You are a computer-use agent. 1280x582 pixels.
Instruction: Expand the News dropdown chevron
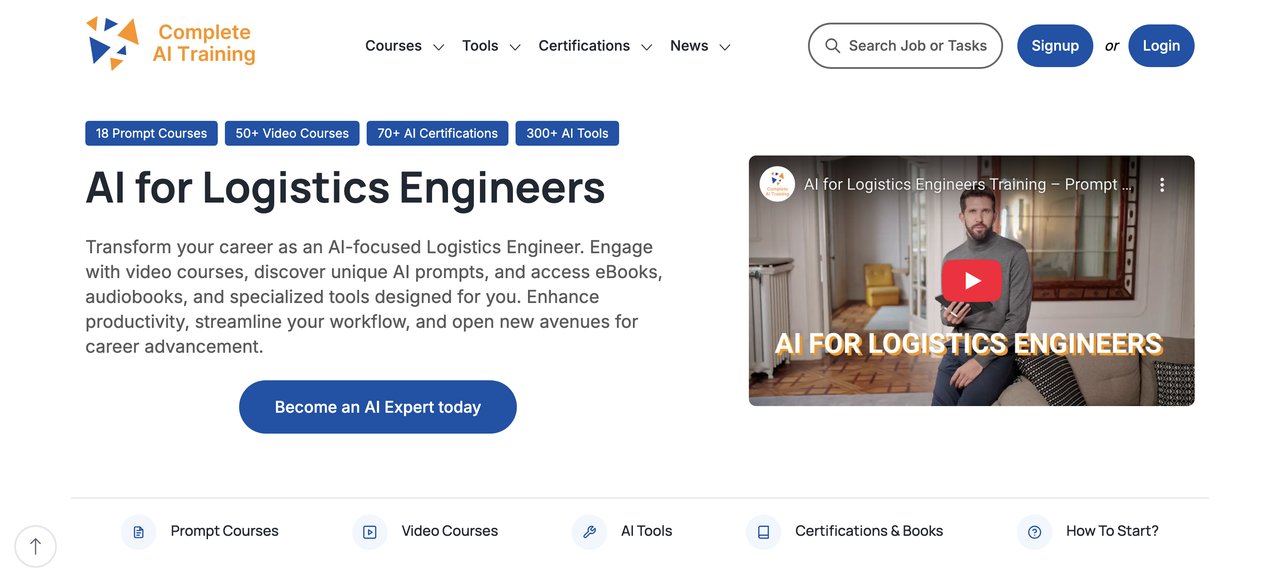(x=725, y=47)
